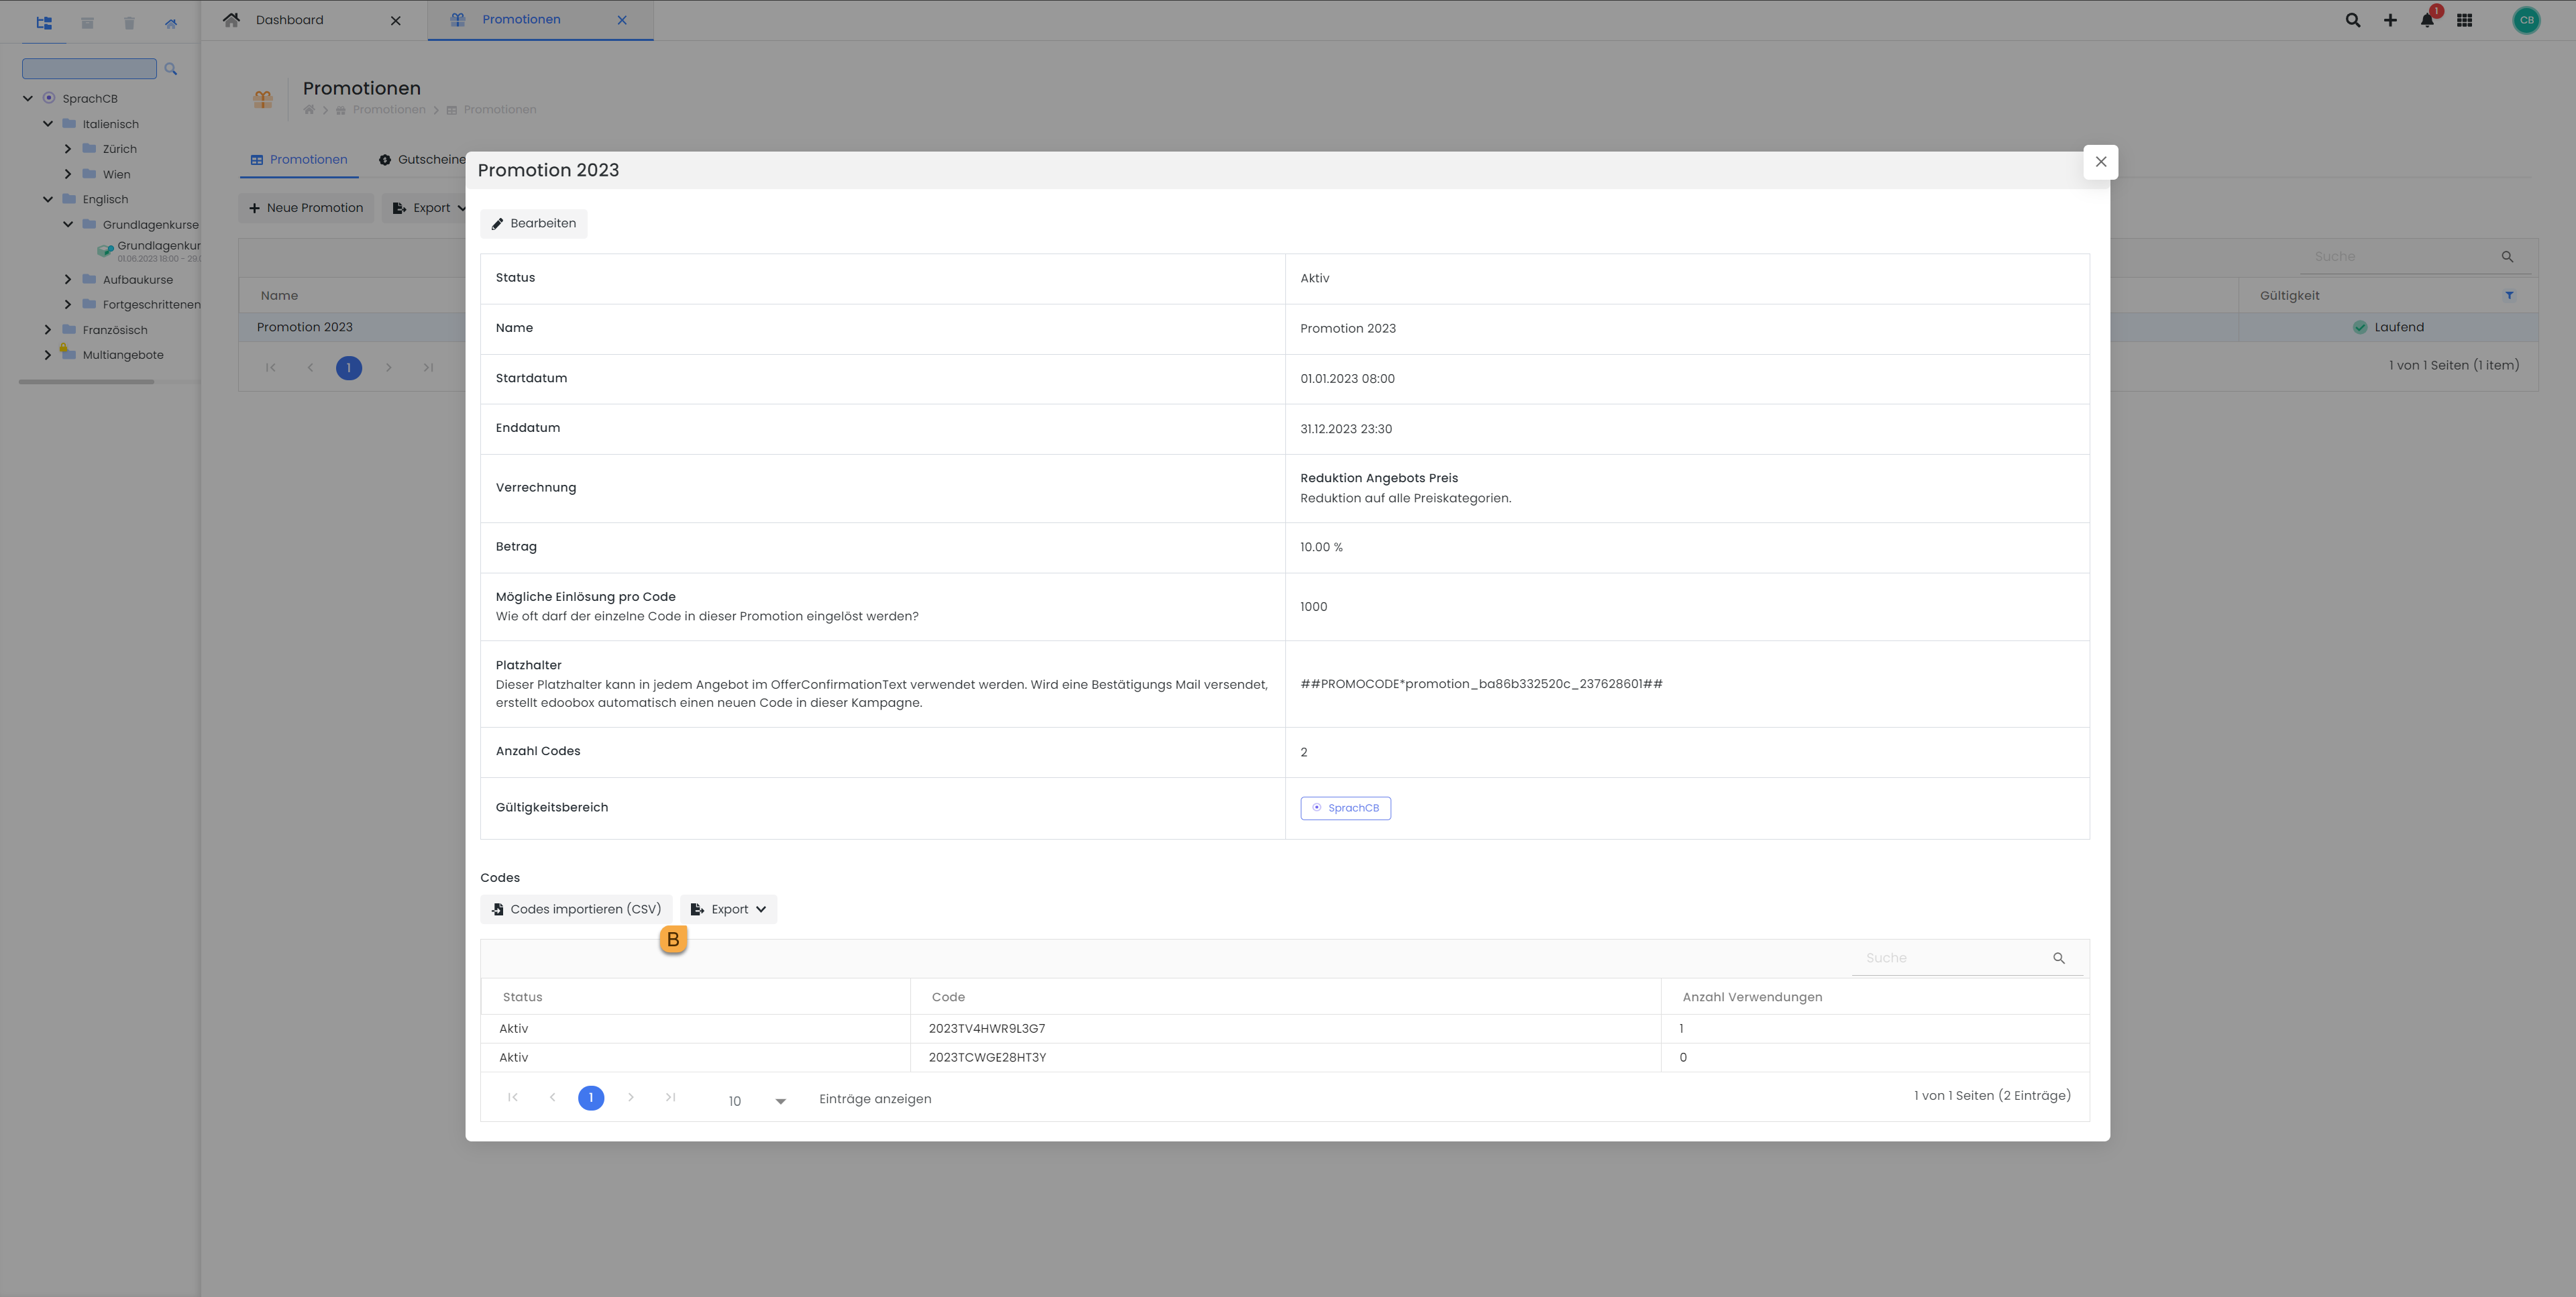Click Codes importieren (CSV) button
Image resolution: width=2576 pixels, height=1297 pixels.
coord(576,909)
